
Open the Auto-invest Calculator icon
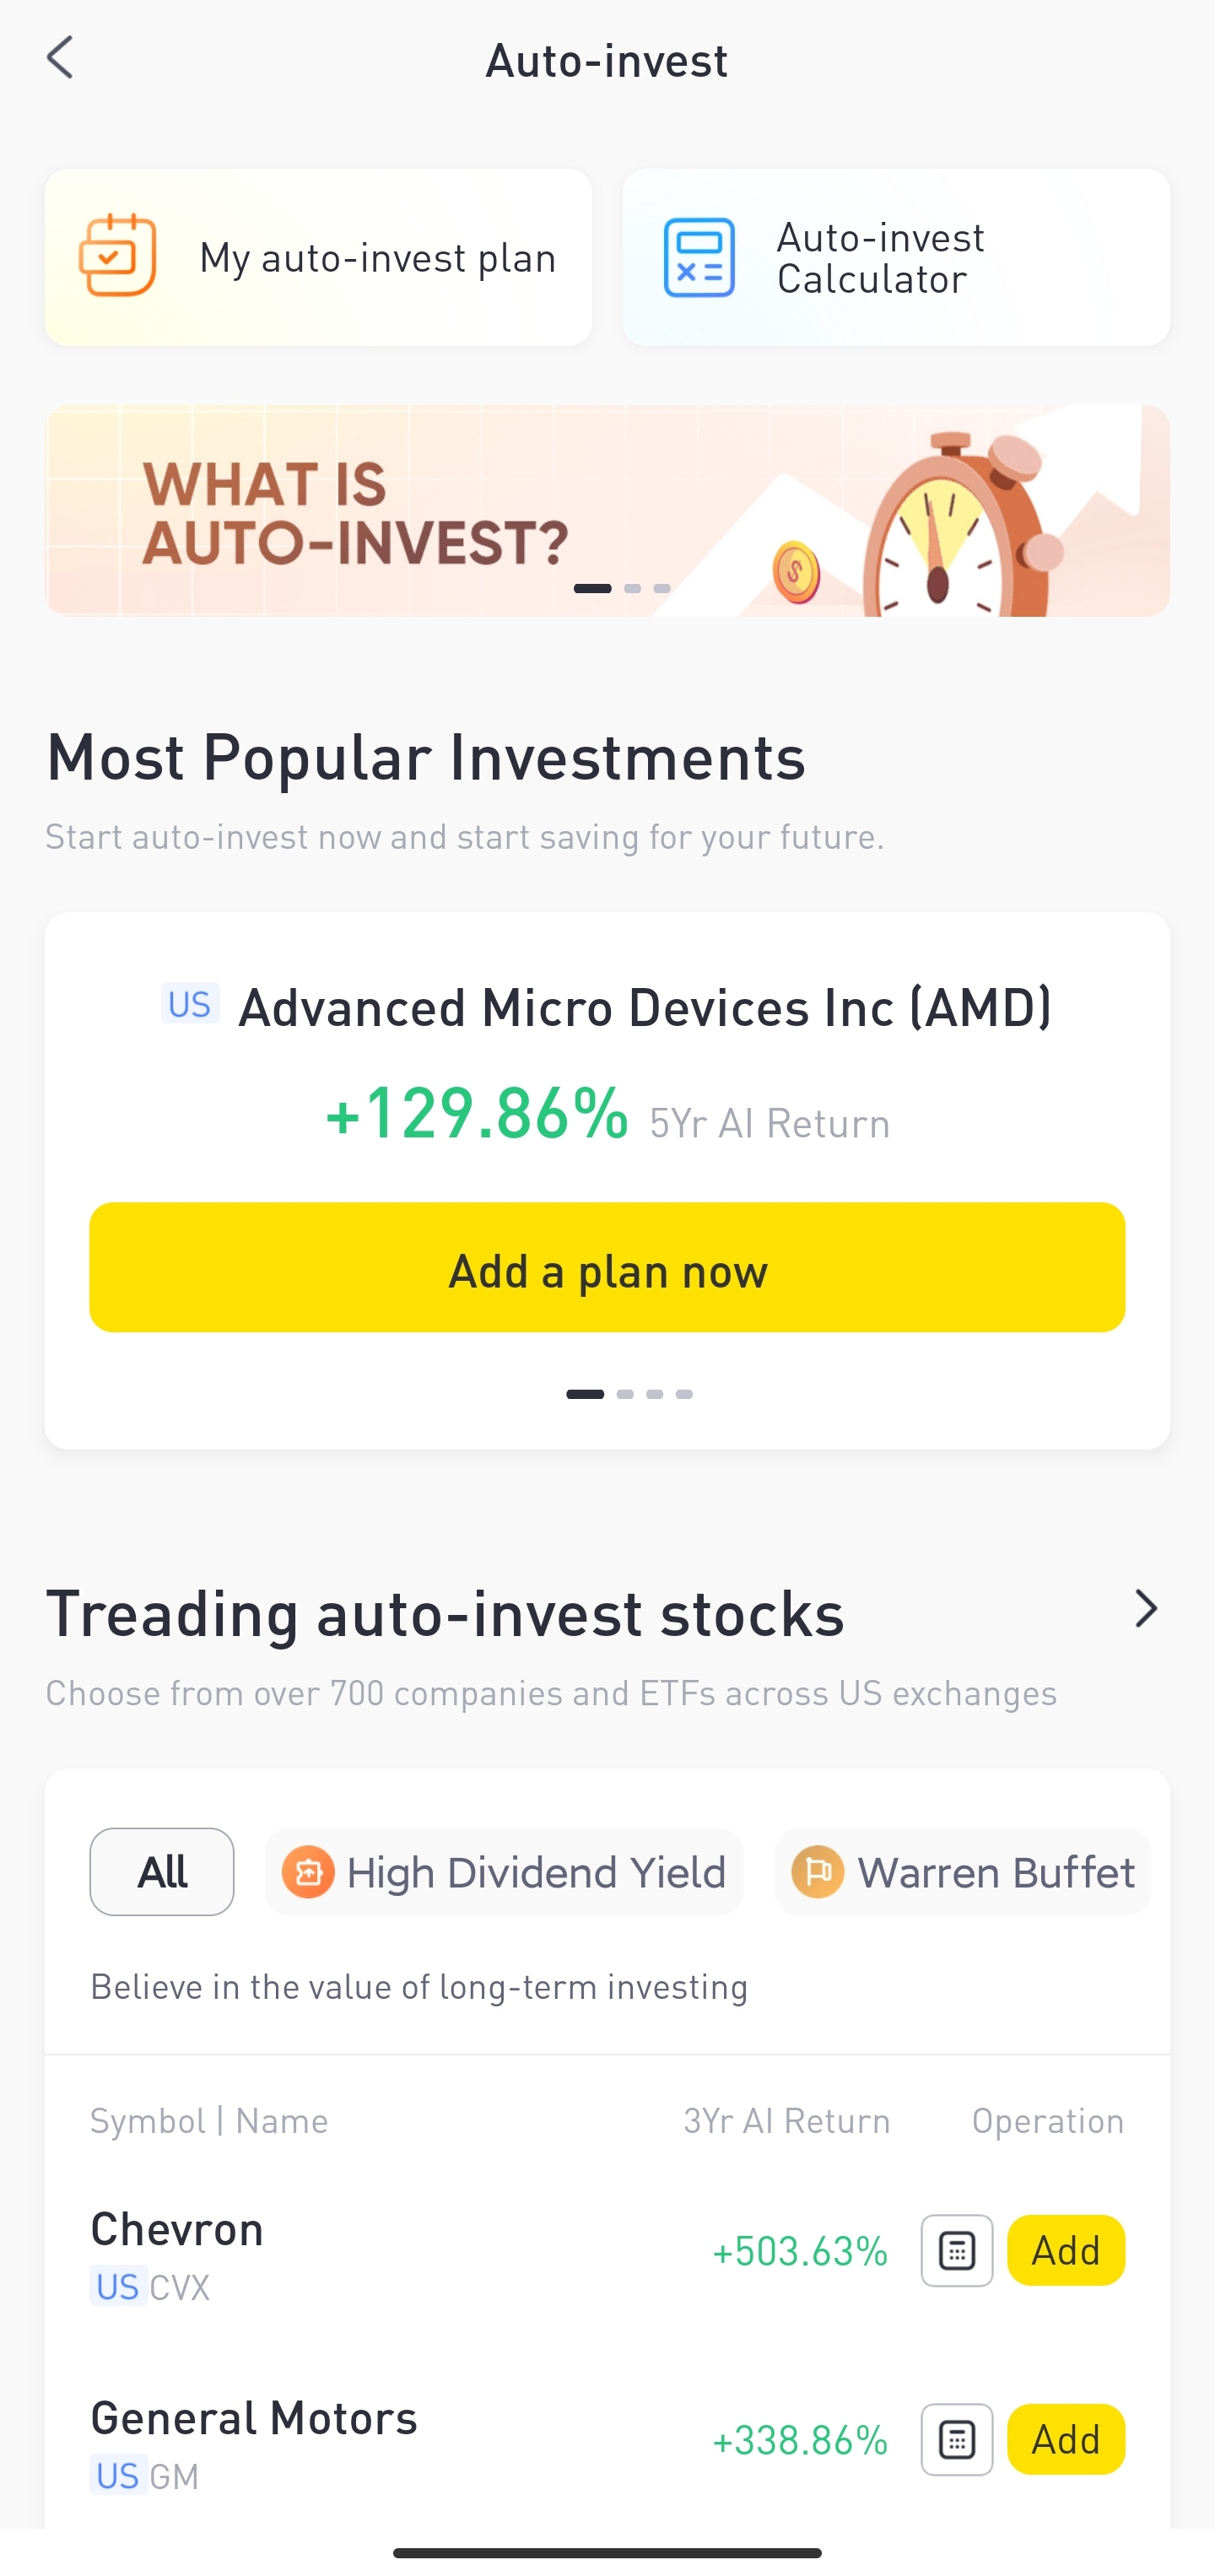(699, 257)
